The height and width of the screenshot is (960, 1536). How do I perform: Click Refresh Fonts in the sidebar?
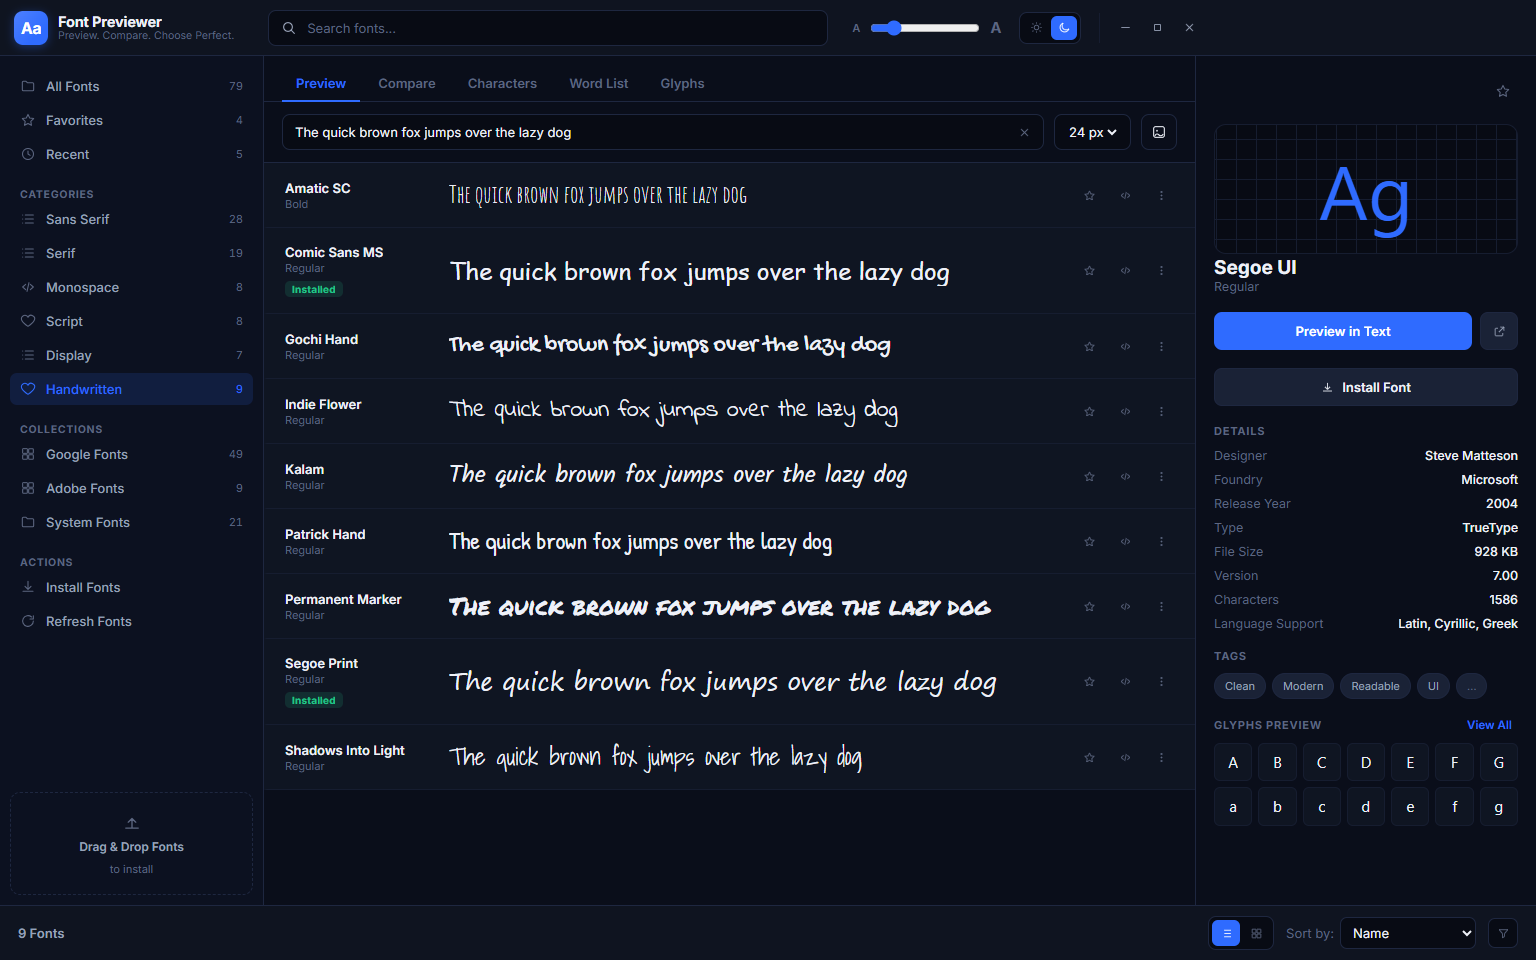(x=131, y=621)
